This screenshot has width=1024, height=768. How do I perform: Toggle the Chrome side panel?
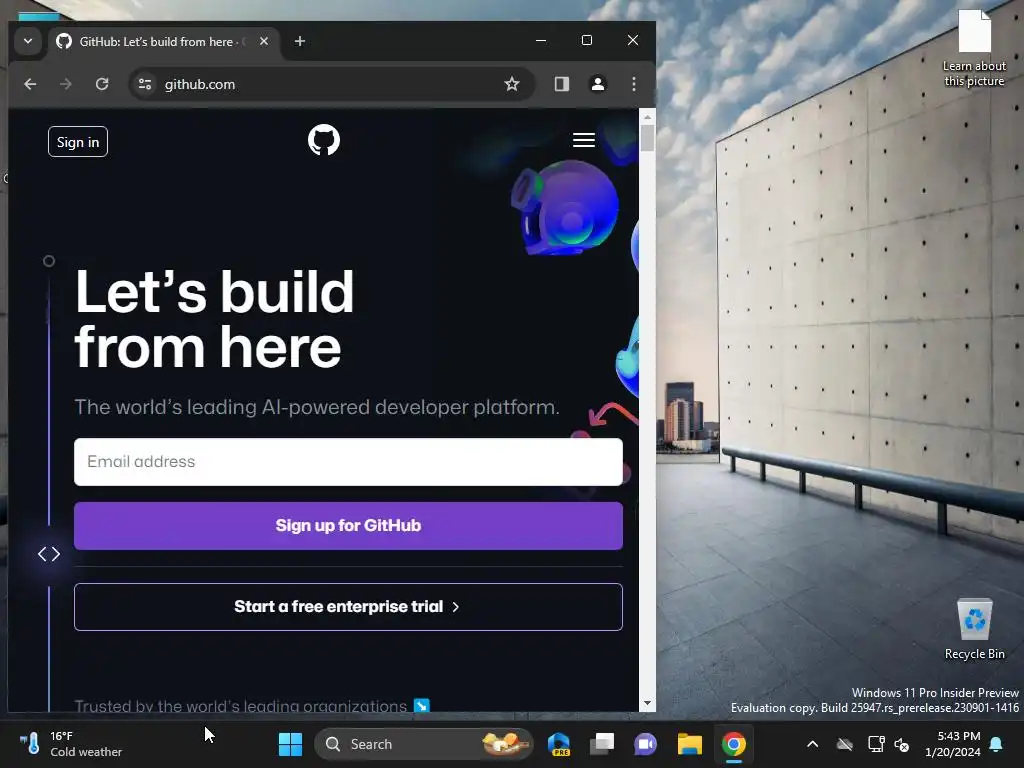562,84
